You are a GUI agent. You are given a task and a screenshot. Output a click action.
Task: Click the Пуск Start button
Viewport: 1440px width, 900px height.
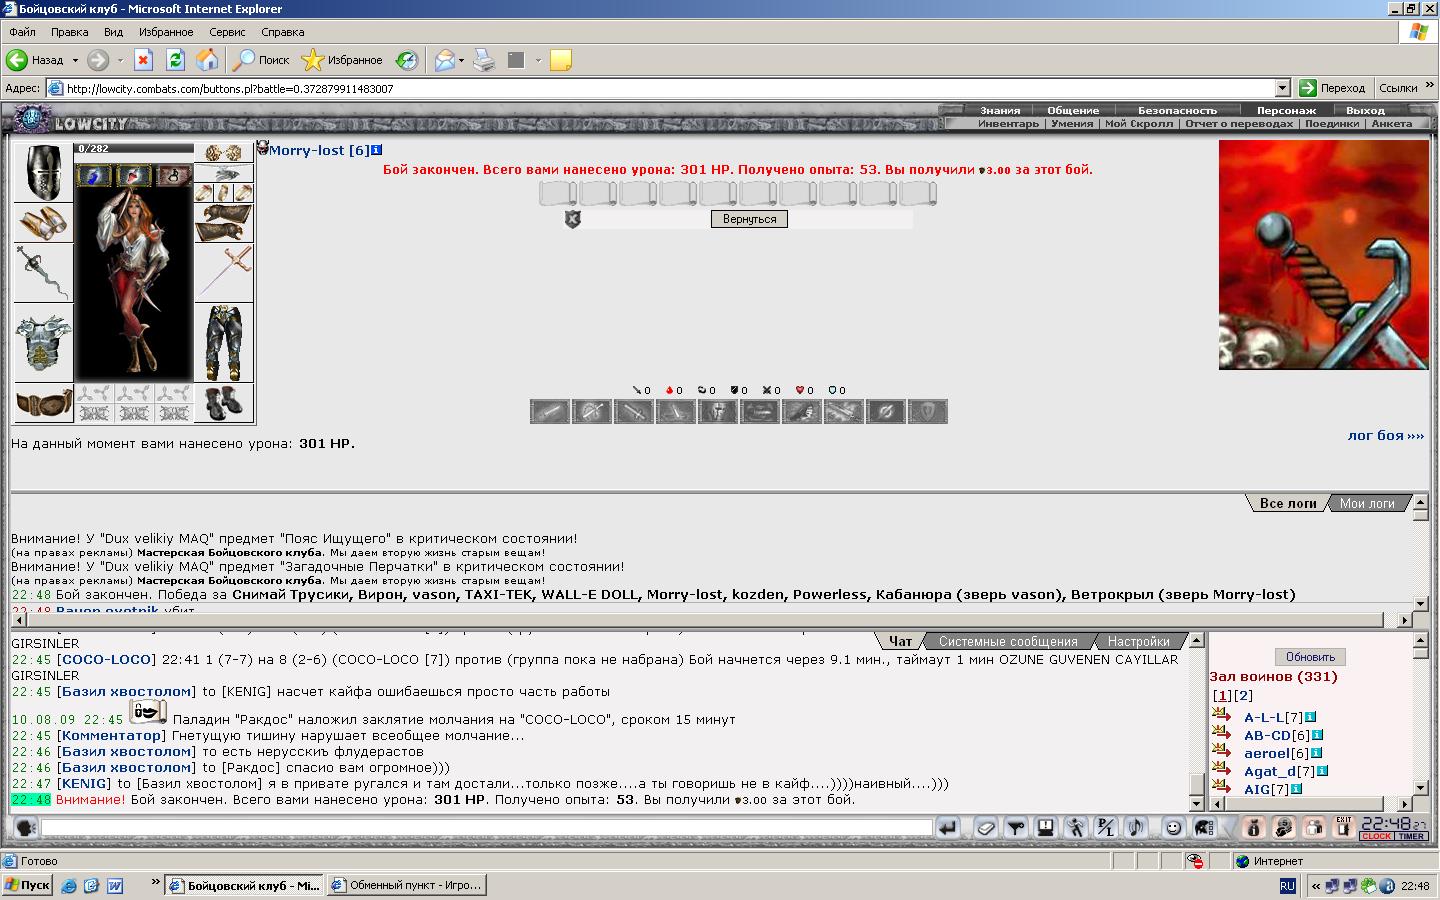28,885
